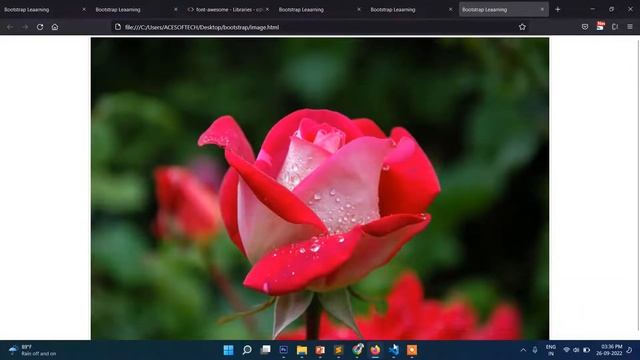Open Task View on the taskbar
Viewport: 640px width, 360px height.
coord(265,350)
